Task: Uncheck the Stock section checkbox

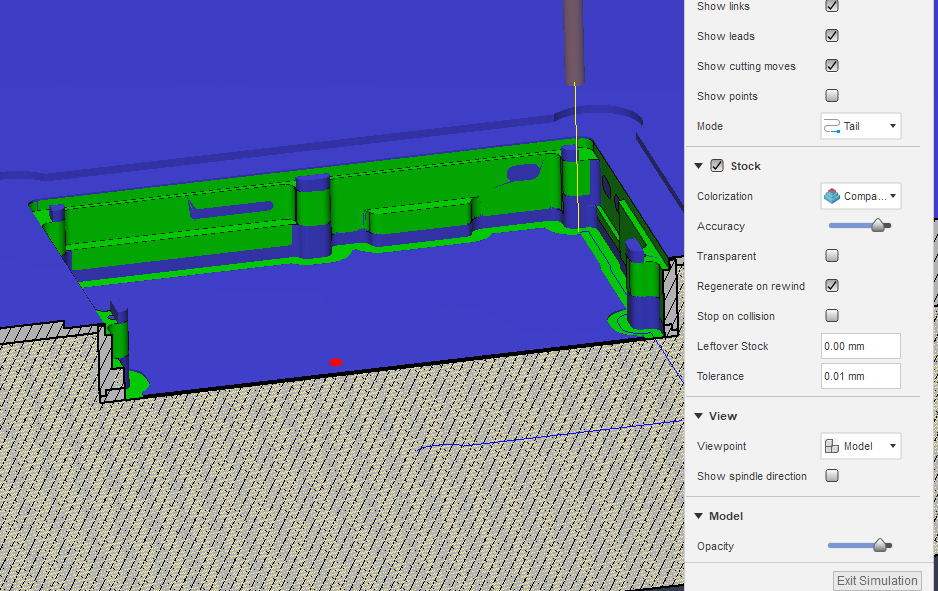Action: (x=714, y=166)
